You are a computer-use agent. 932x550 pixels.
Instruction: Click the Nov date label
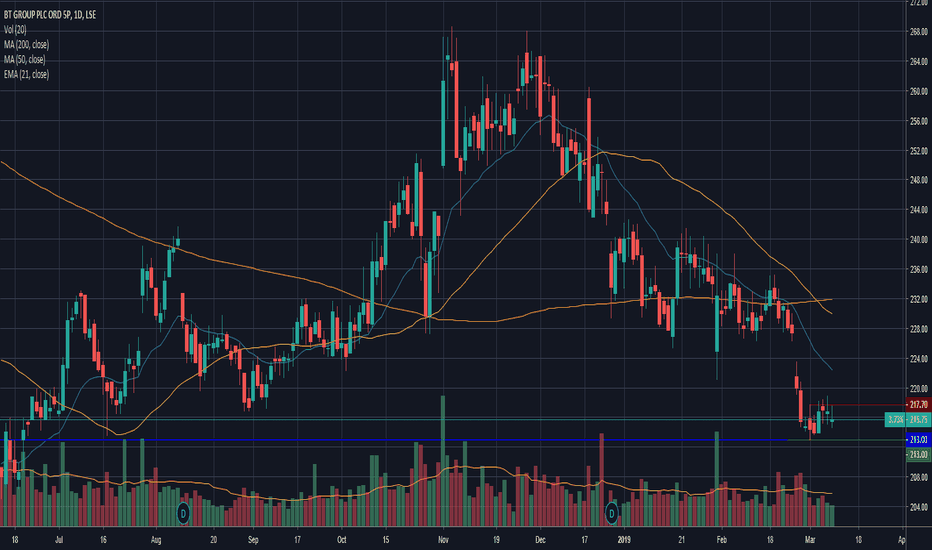coord(443,540)
